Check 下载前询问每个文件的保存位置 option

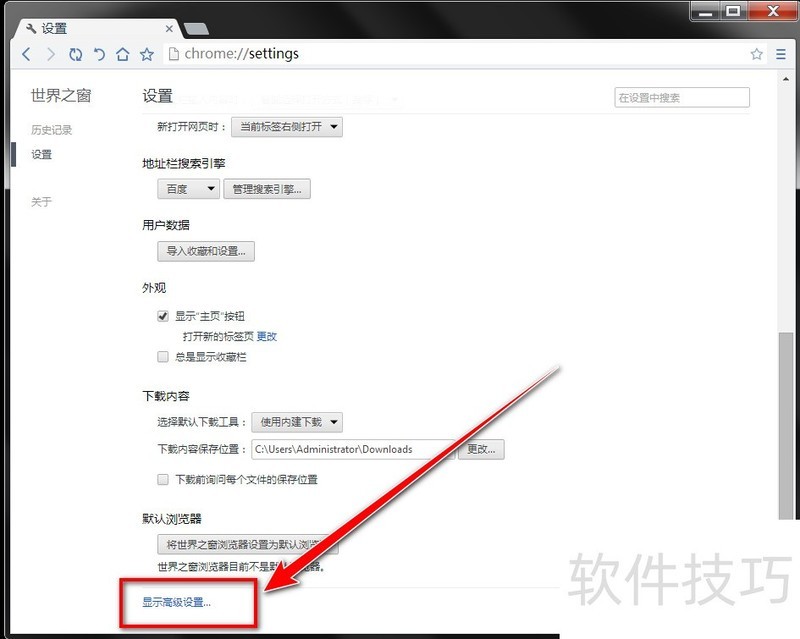coord(163,480)
